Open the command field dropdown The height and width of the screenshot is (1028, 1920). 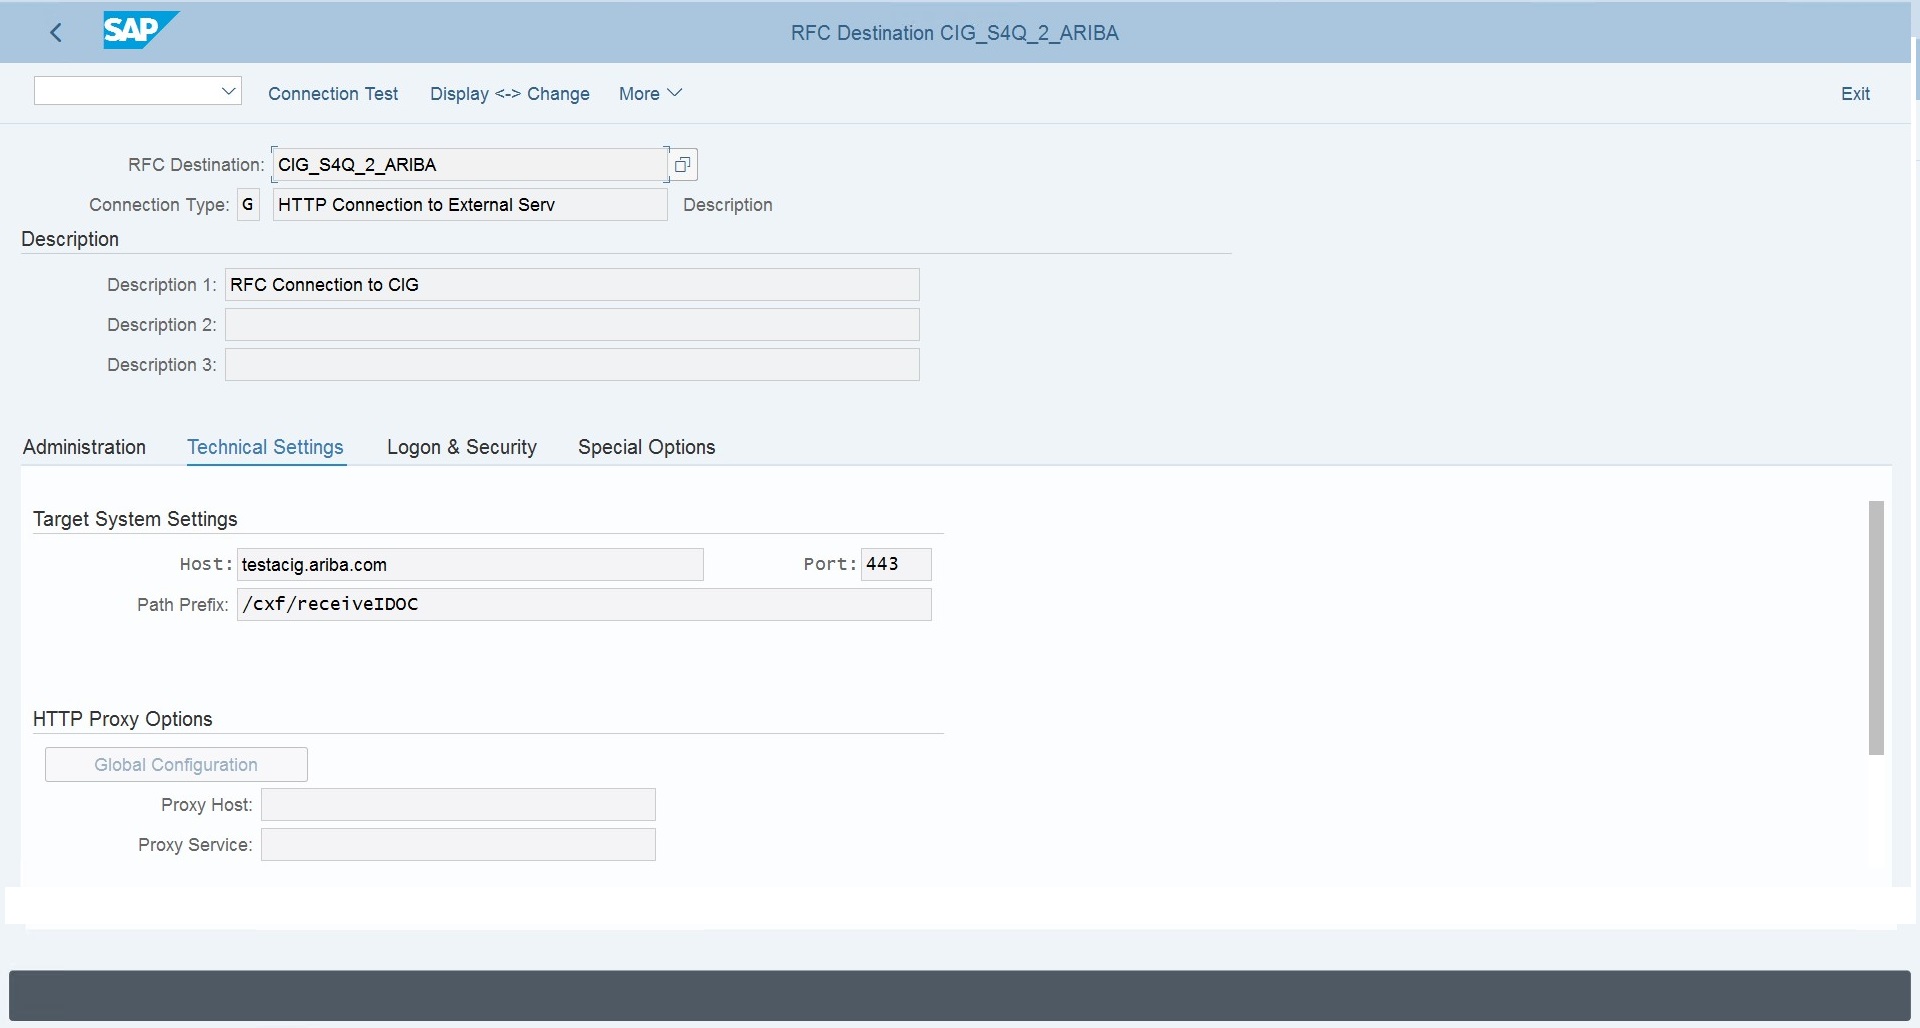click(x=228, y=90)
